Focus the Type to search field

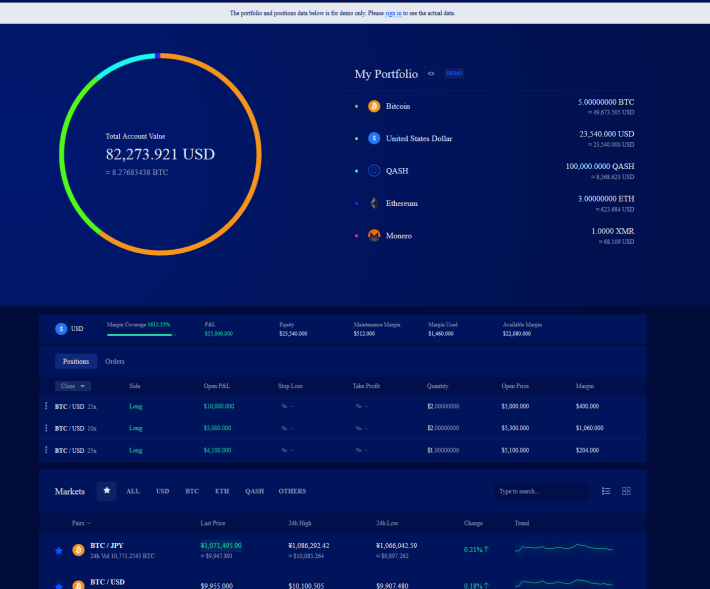pos(541,491)
